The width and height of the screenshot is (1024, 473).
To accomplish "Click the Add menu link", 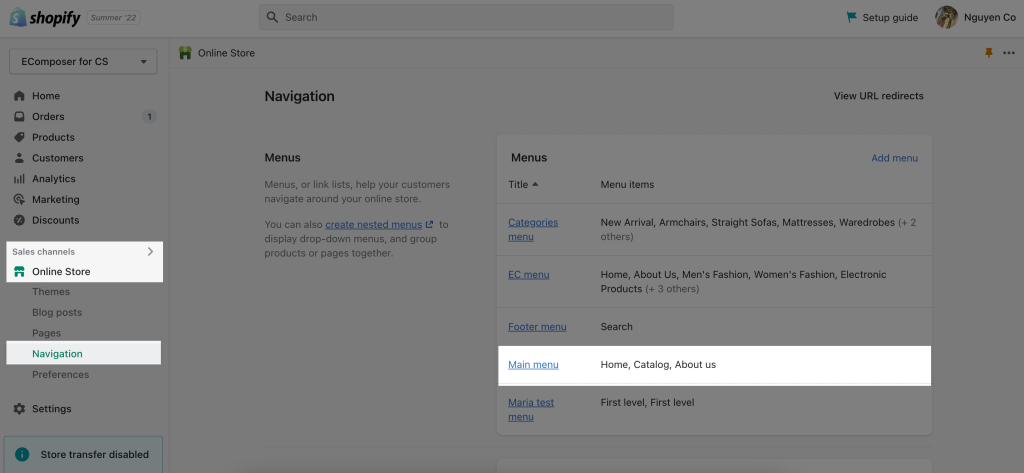I will (894, 158).
